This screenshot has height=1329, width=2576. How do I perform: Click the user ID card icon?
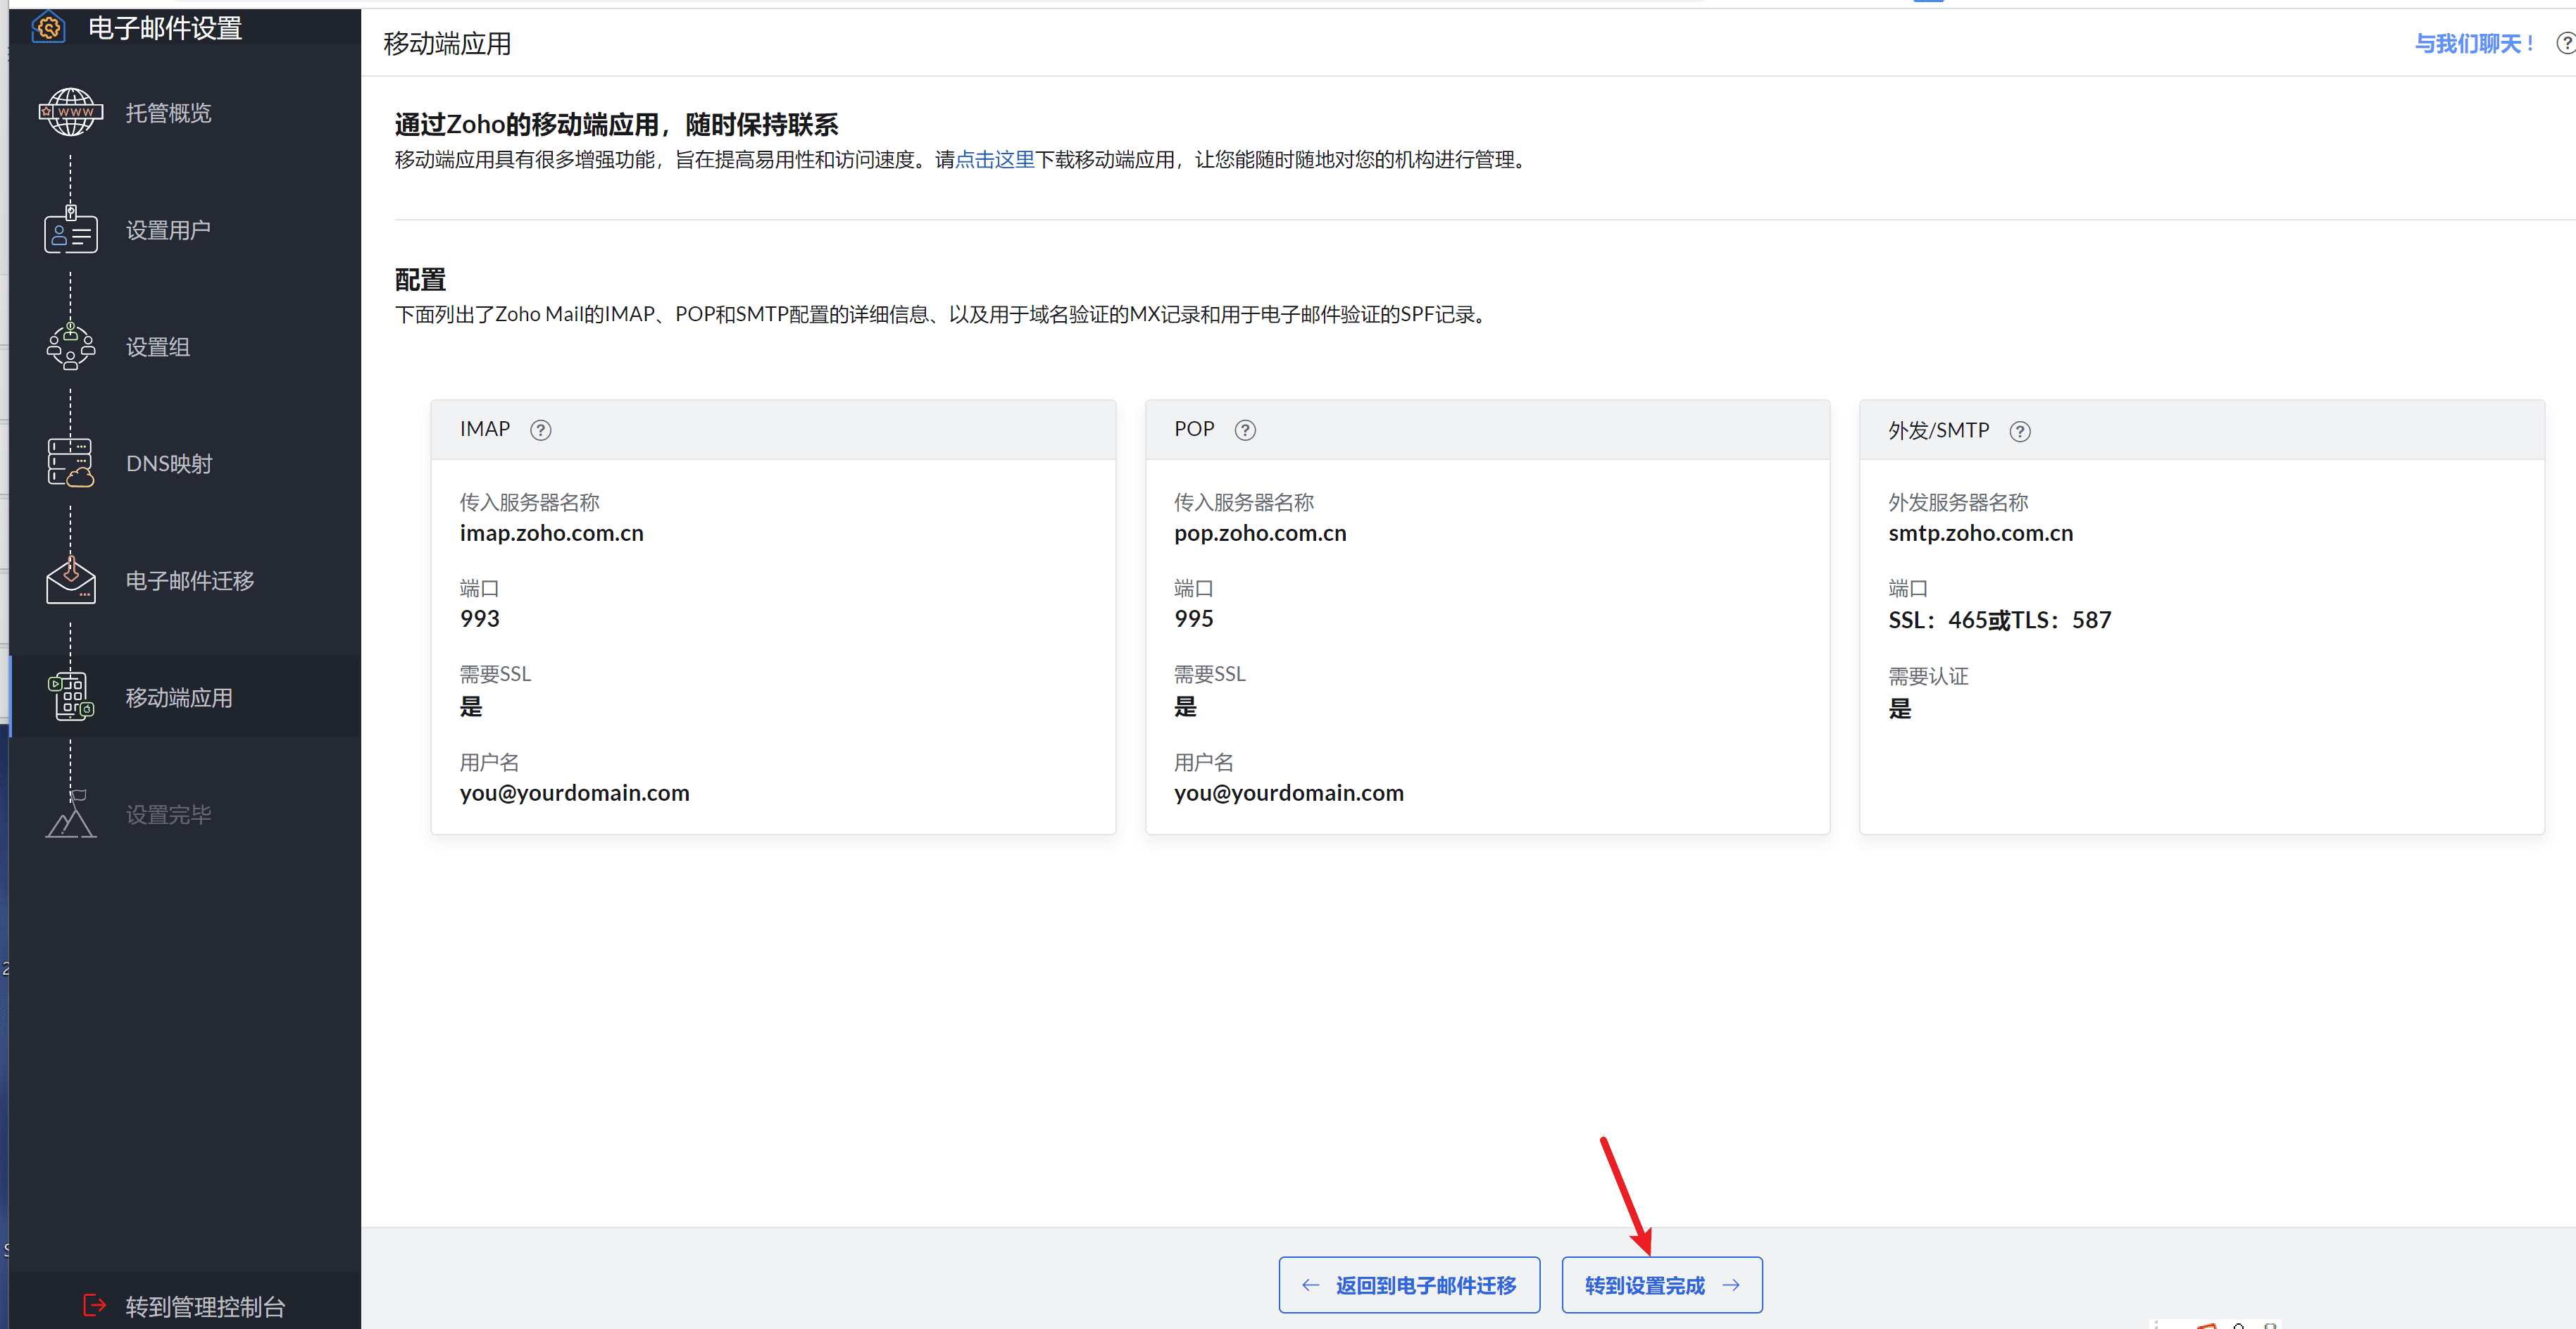(x=71, y=229)
